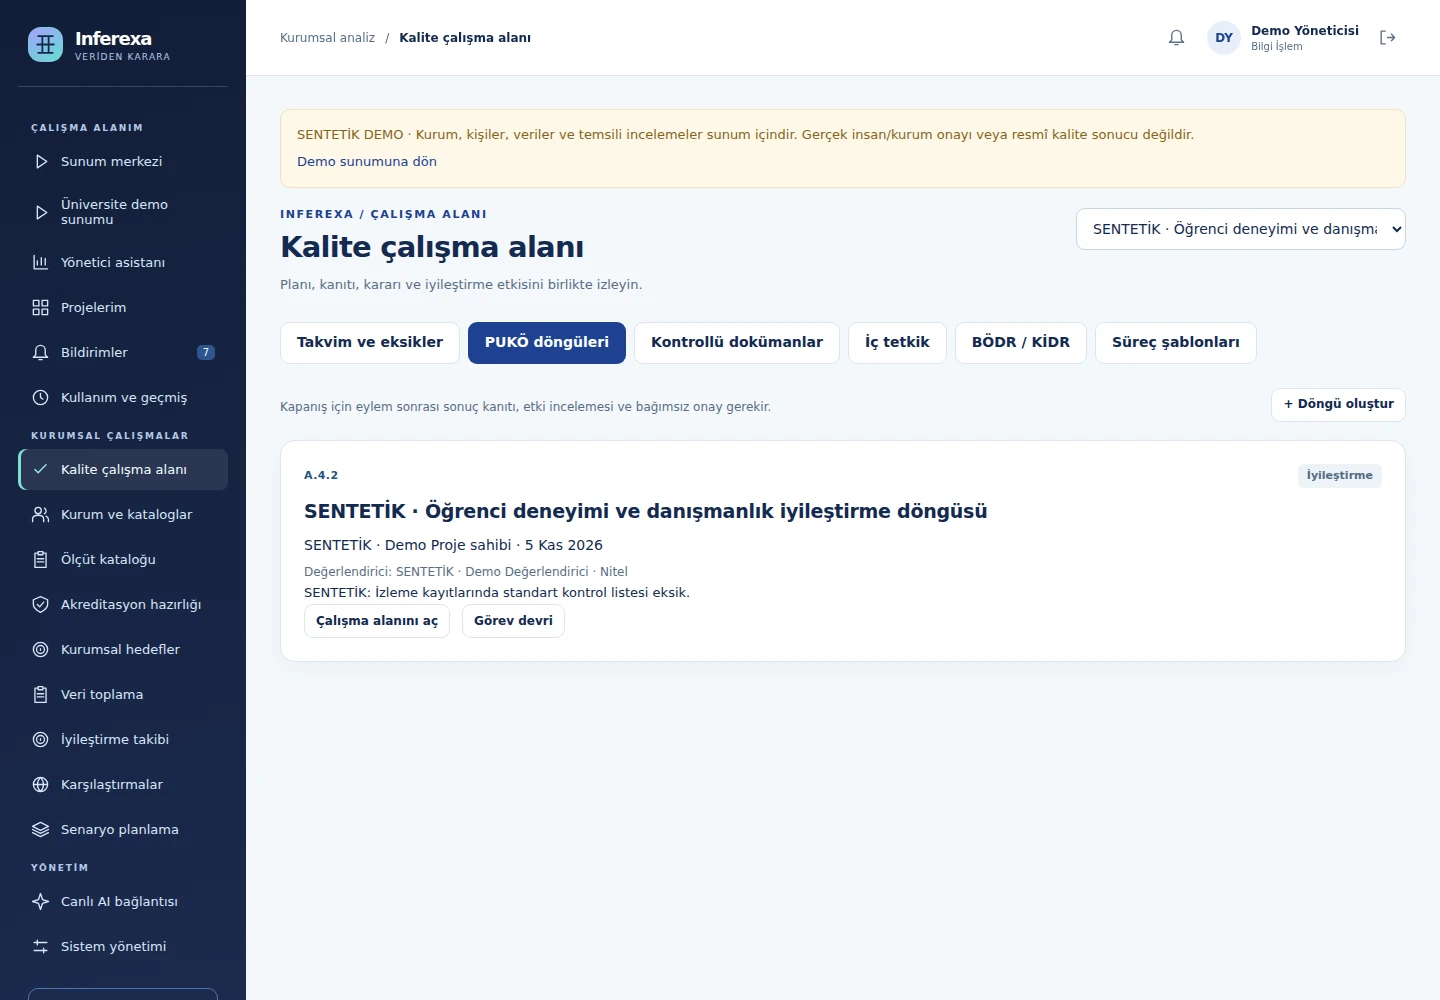Viewport: 1440px width, 1000px height.
Task: Click Sistem yönetimi sliders icon
Action: (x=41, y=946)
